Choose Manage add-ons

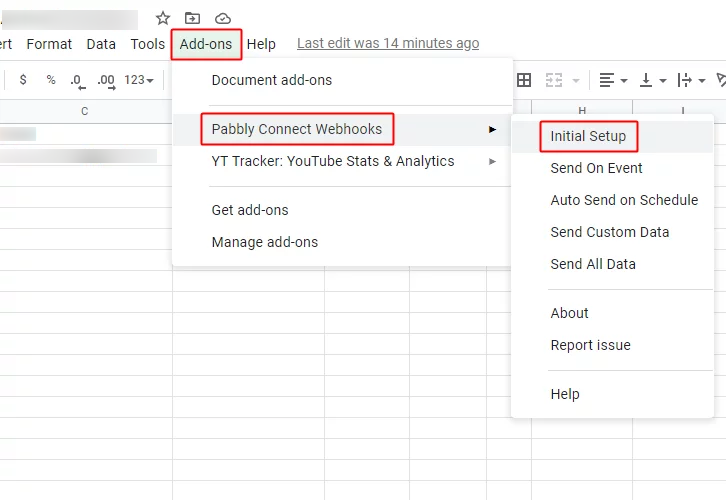[x=342, y=242]
